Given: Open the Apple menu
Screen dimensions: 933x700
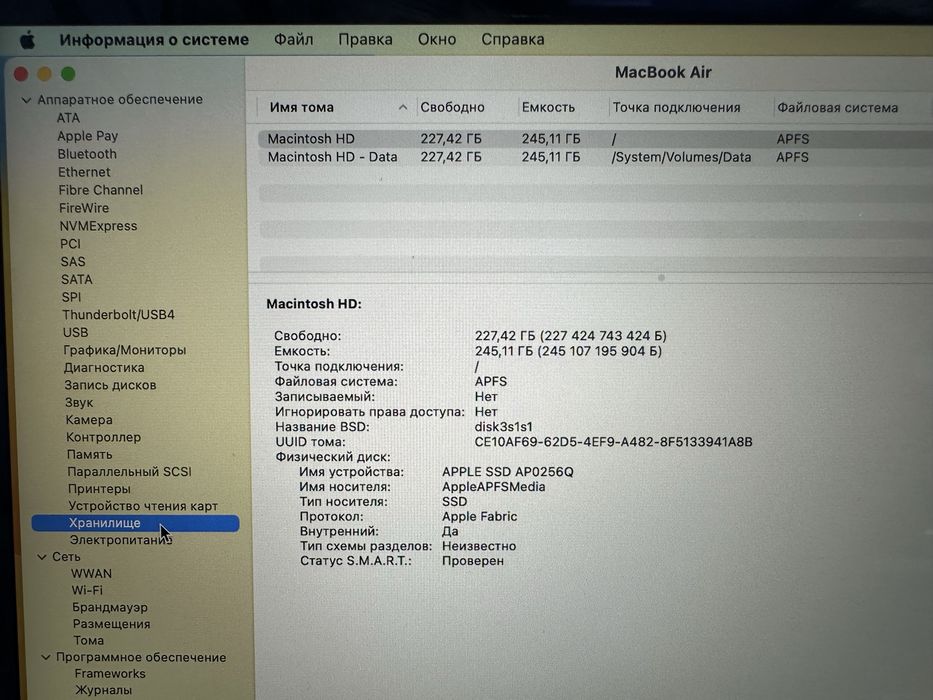Looking at the screenshot, I should point(27,40).
